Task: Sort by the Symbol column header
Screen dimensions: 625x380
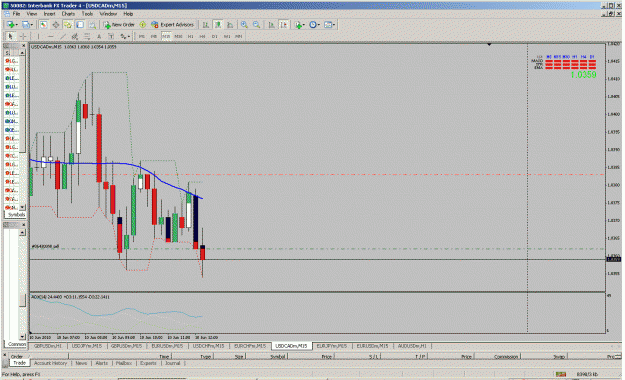Action: (x=277, y=356)
